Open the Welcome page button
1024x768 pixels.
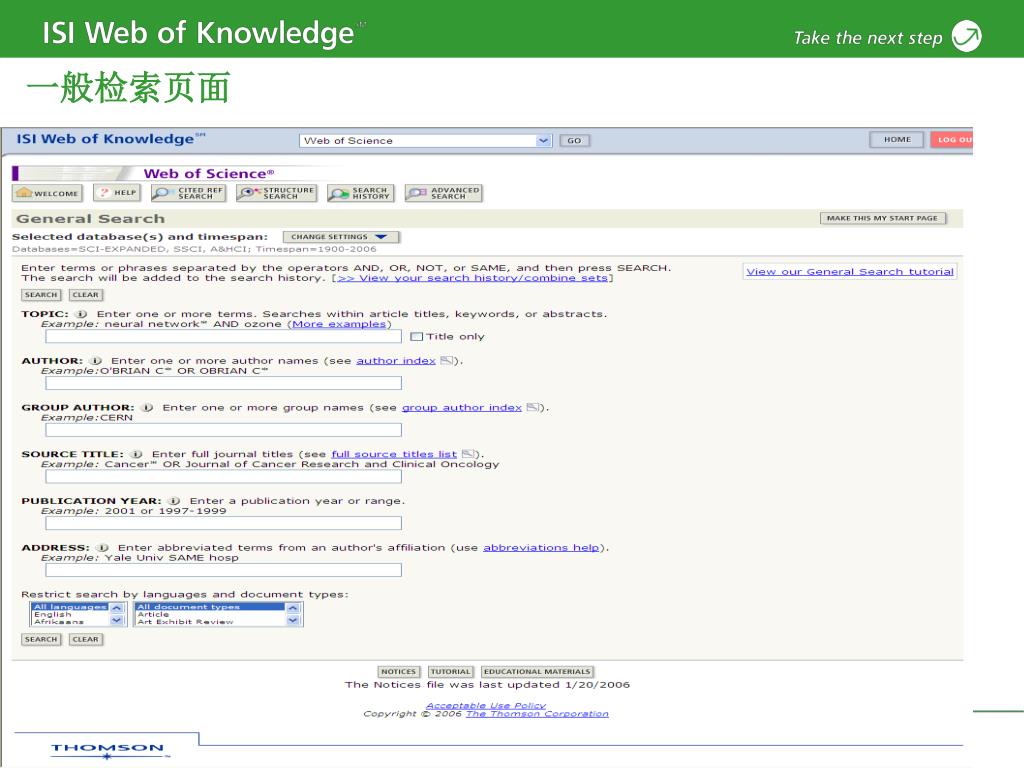point(48,193)
